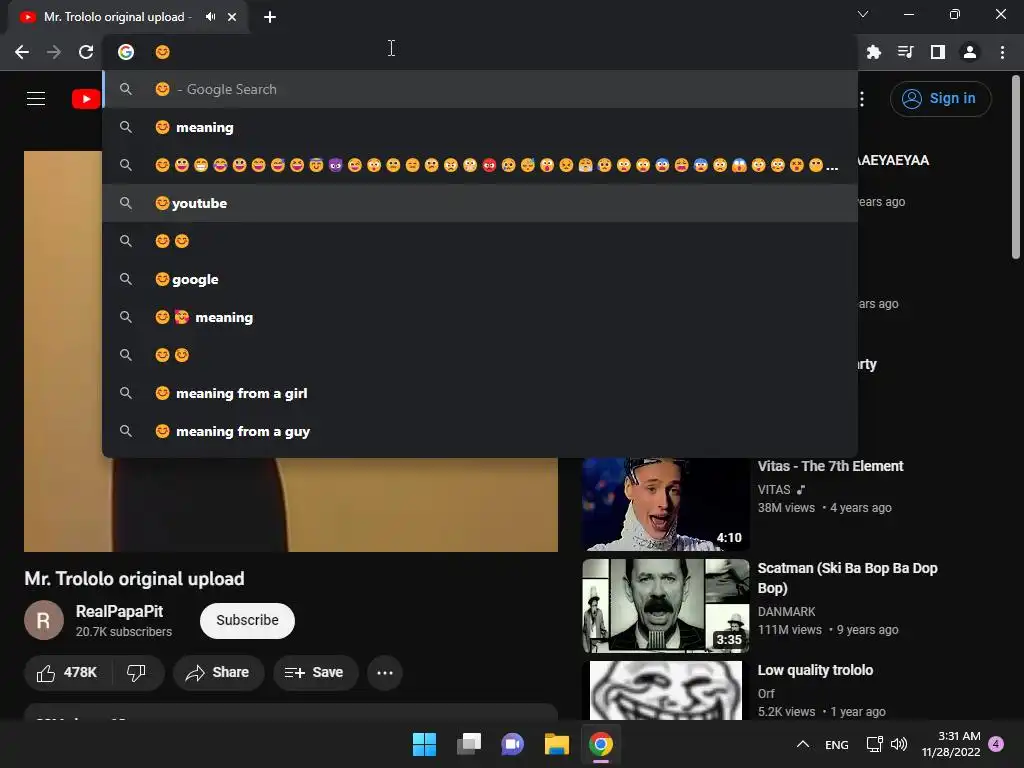This screenshot has width=1024, height=768.
Task: Click the paused video player area
Action: click(291, 504)
